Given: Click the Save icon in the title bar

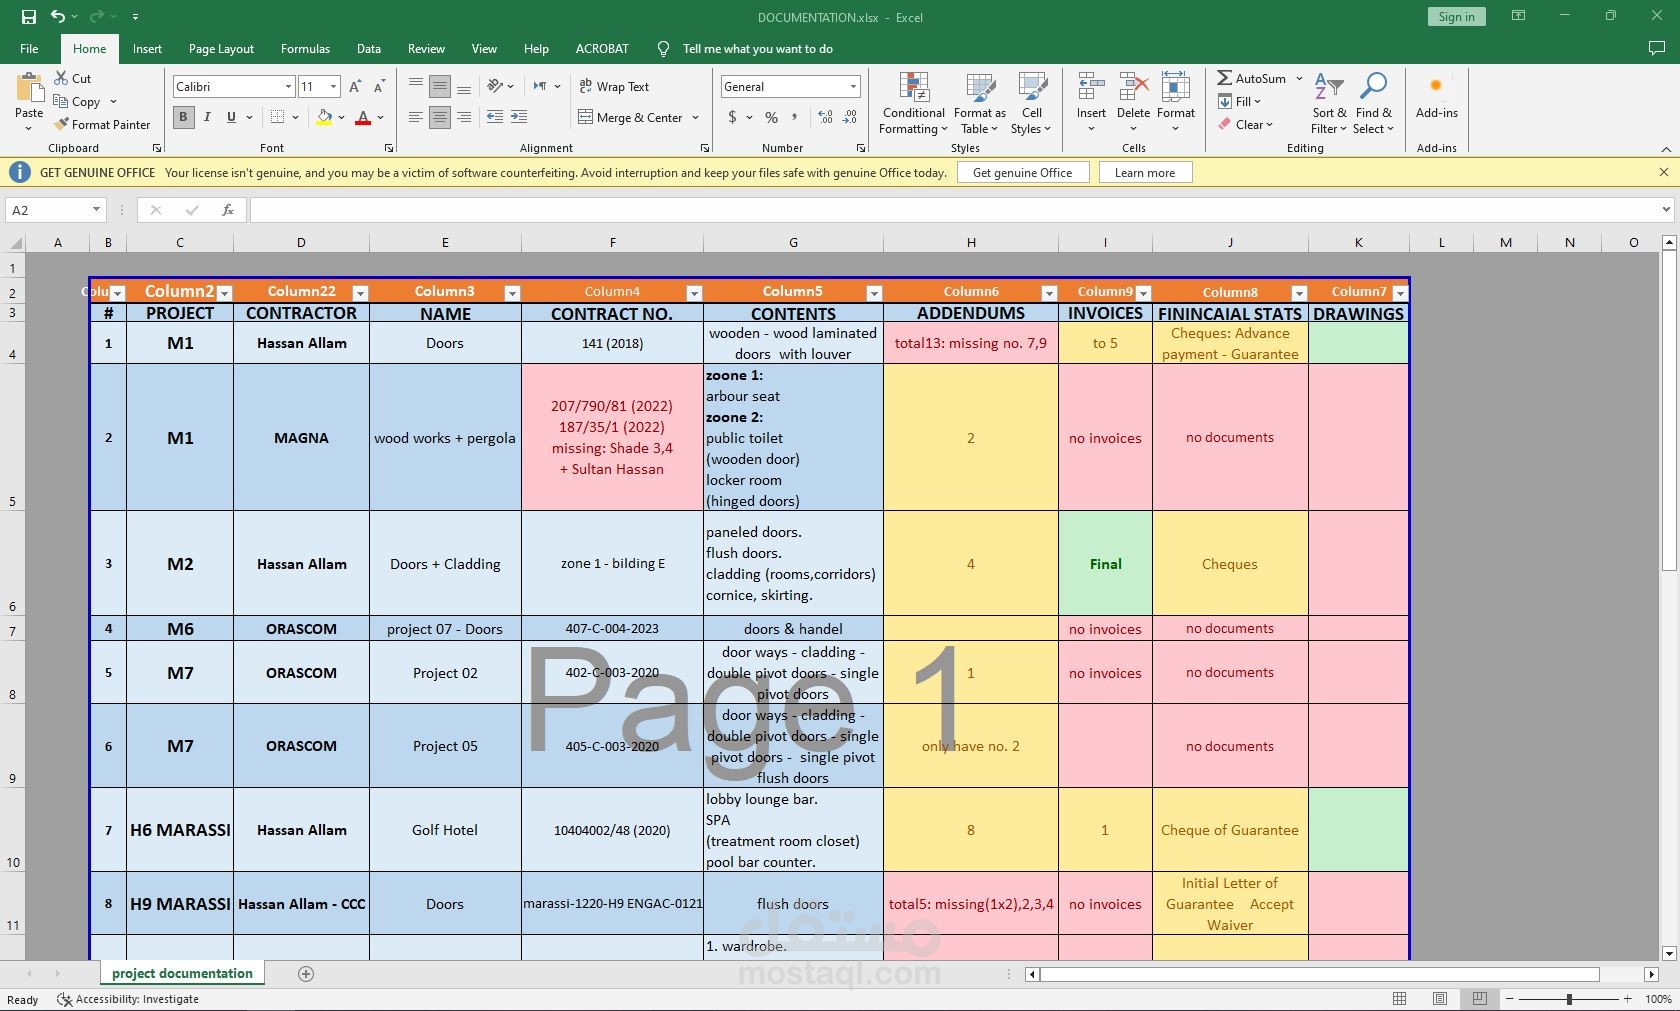Looking at the screenshot, I should tap(28, 17).
